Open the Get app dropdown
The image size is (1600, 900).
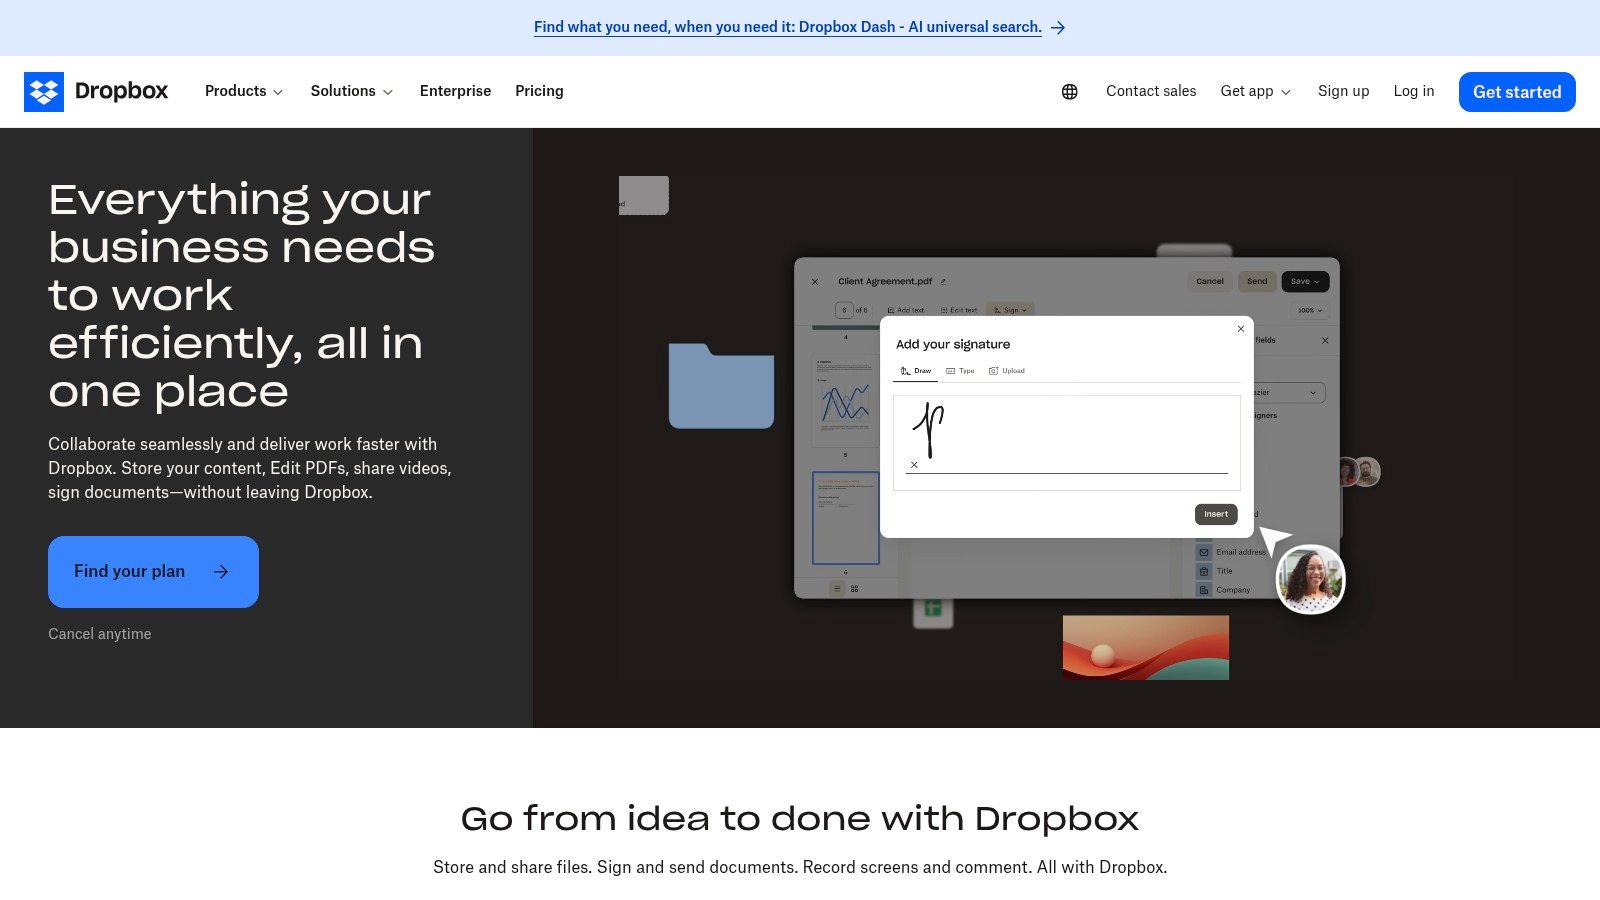pyautogui.click(x=1256, y=91)
